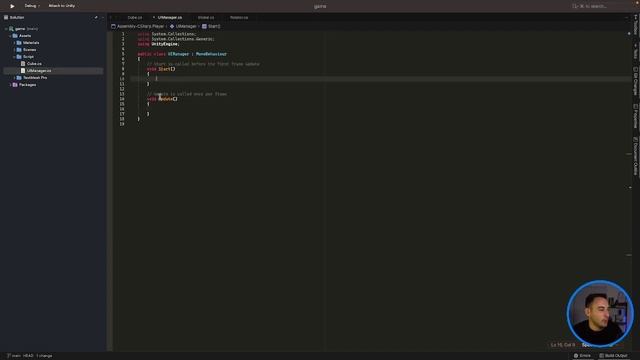Viewport: 640px width, 360px height.
Task: Click line number 19 in gutter
Action: [x=122, y=124]
